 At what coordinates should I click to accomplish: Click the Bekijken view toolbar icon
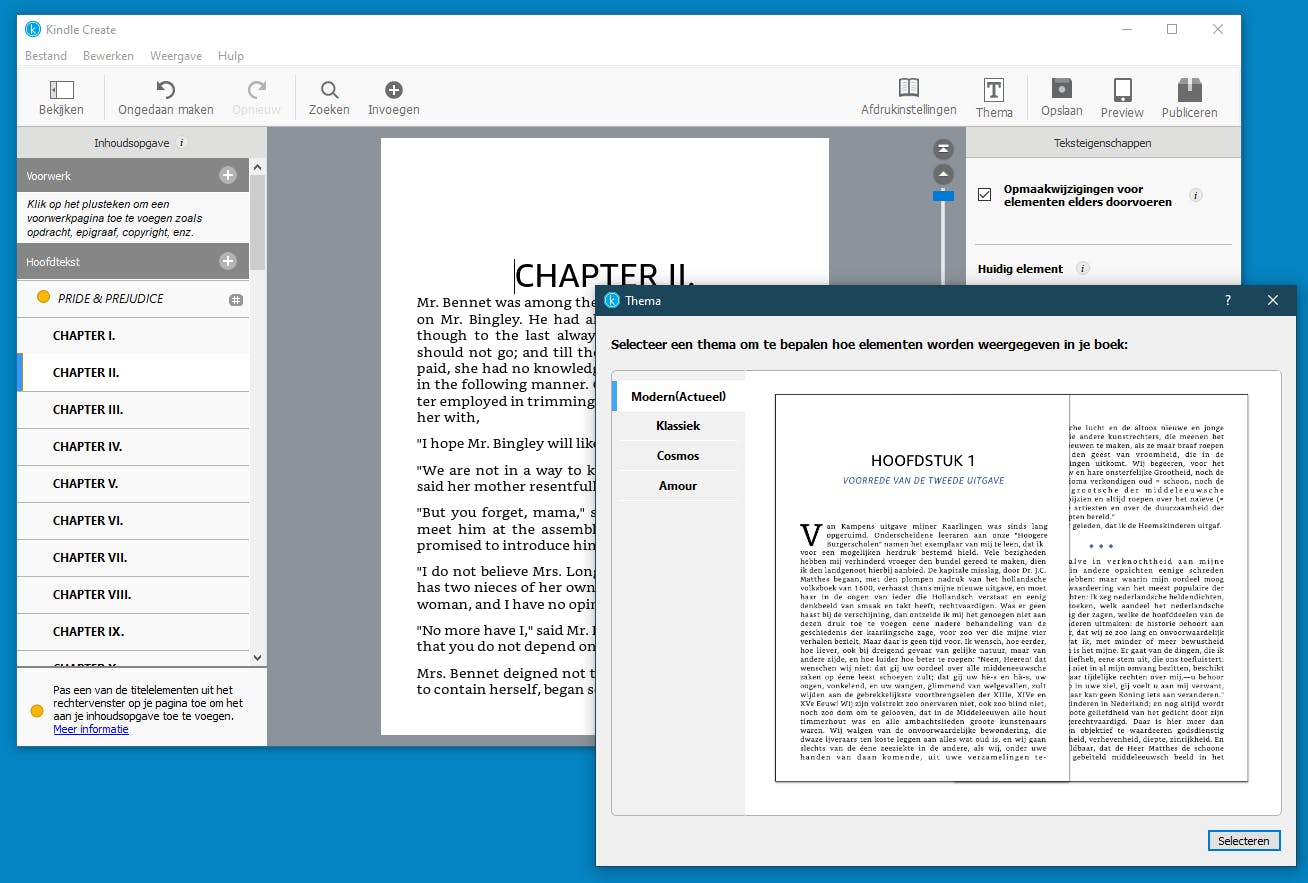[x=61, y=97]
